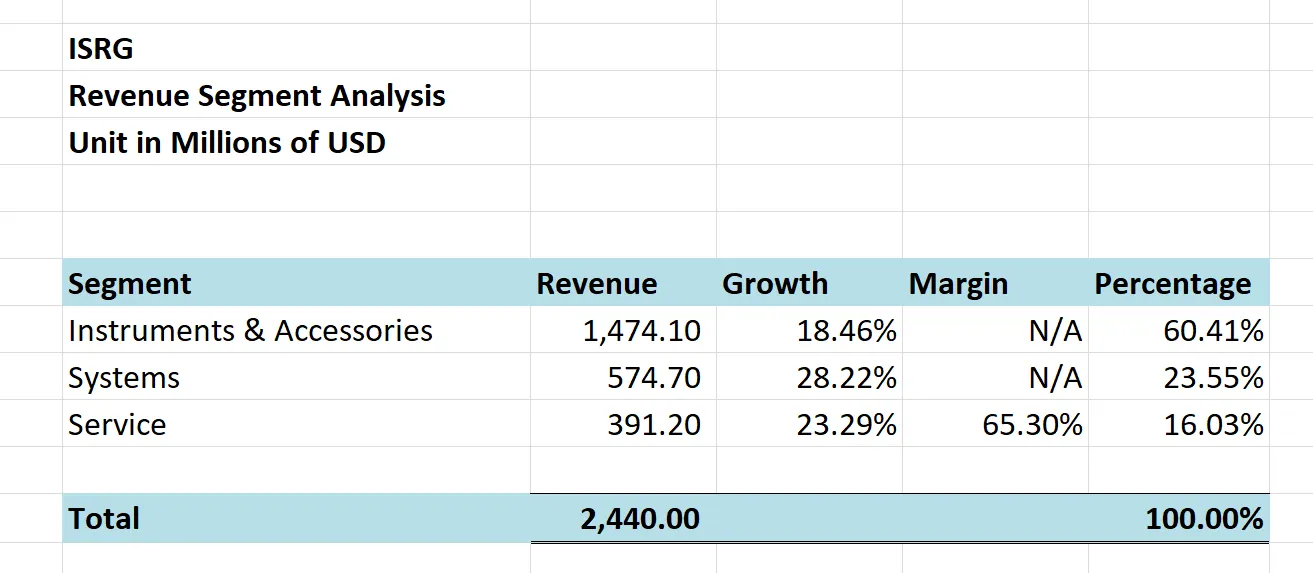
Task: Select the 28.22% growth cell
Action: tap(846, 378)
